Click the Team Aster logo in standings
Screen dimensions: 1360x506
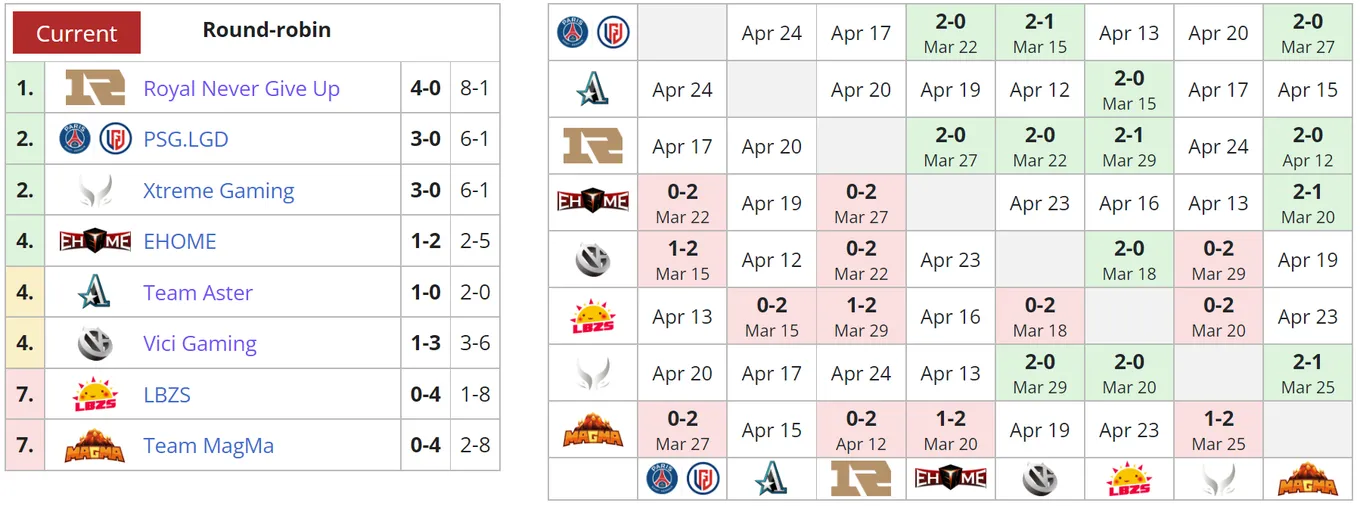[95, 292]
